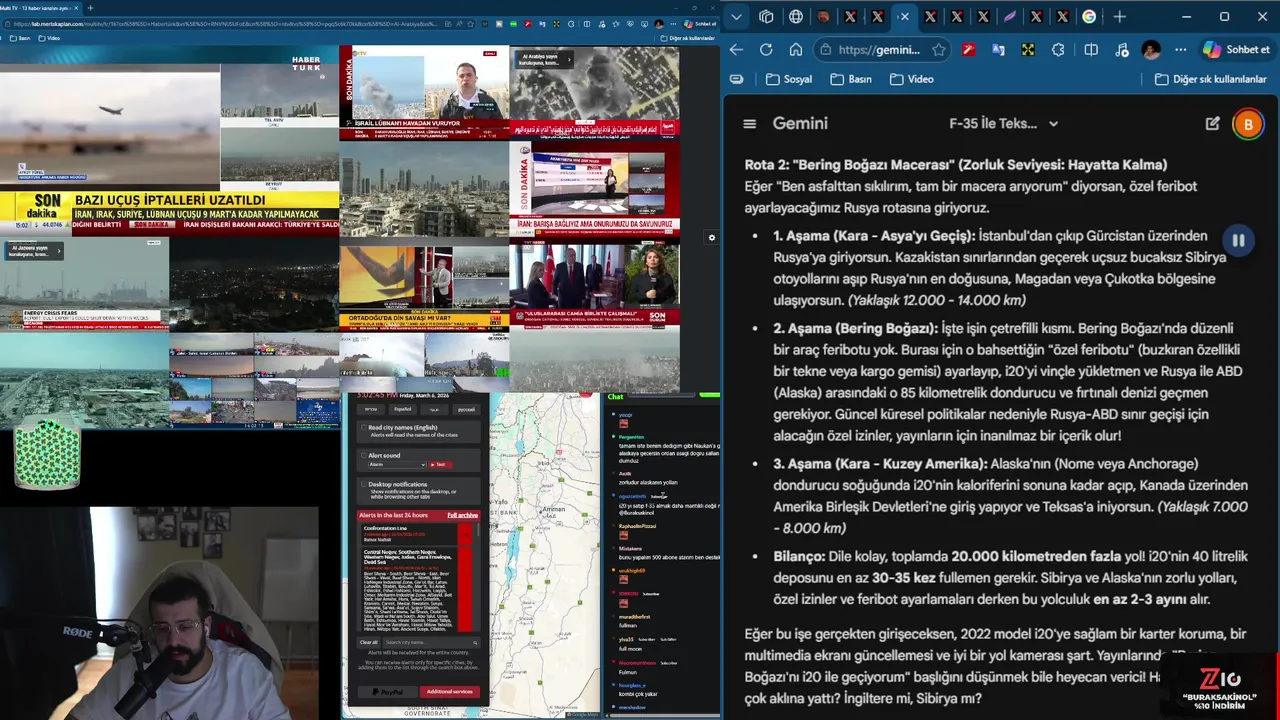Open Gemini main menu hamburger icon
Screen dimensions: 1280x720
point(749,124)
